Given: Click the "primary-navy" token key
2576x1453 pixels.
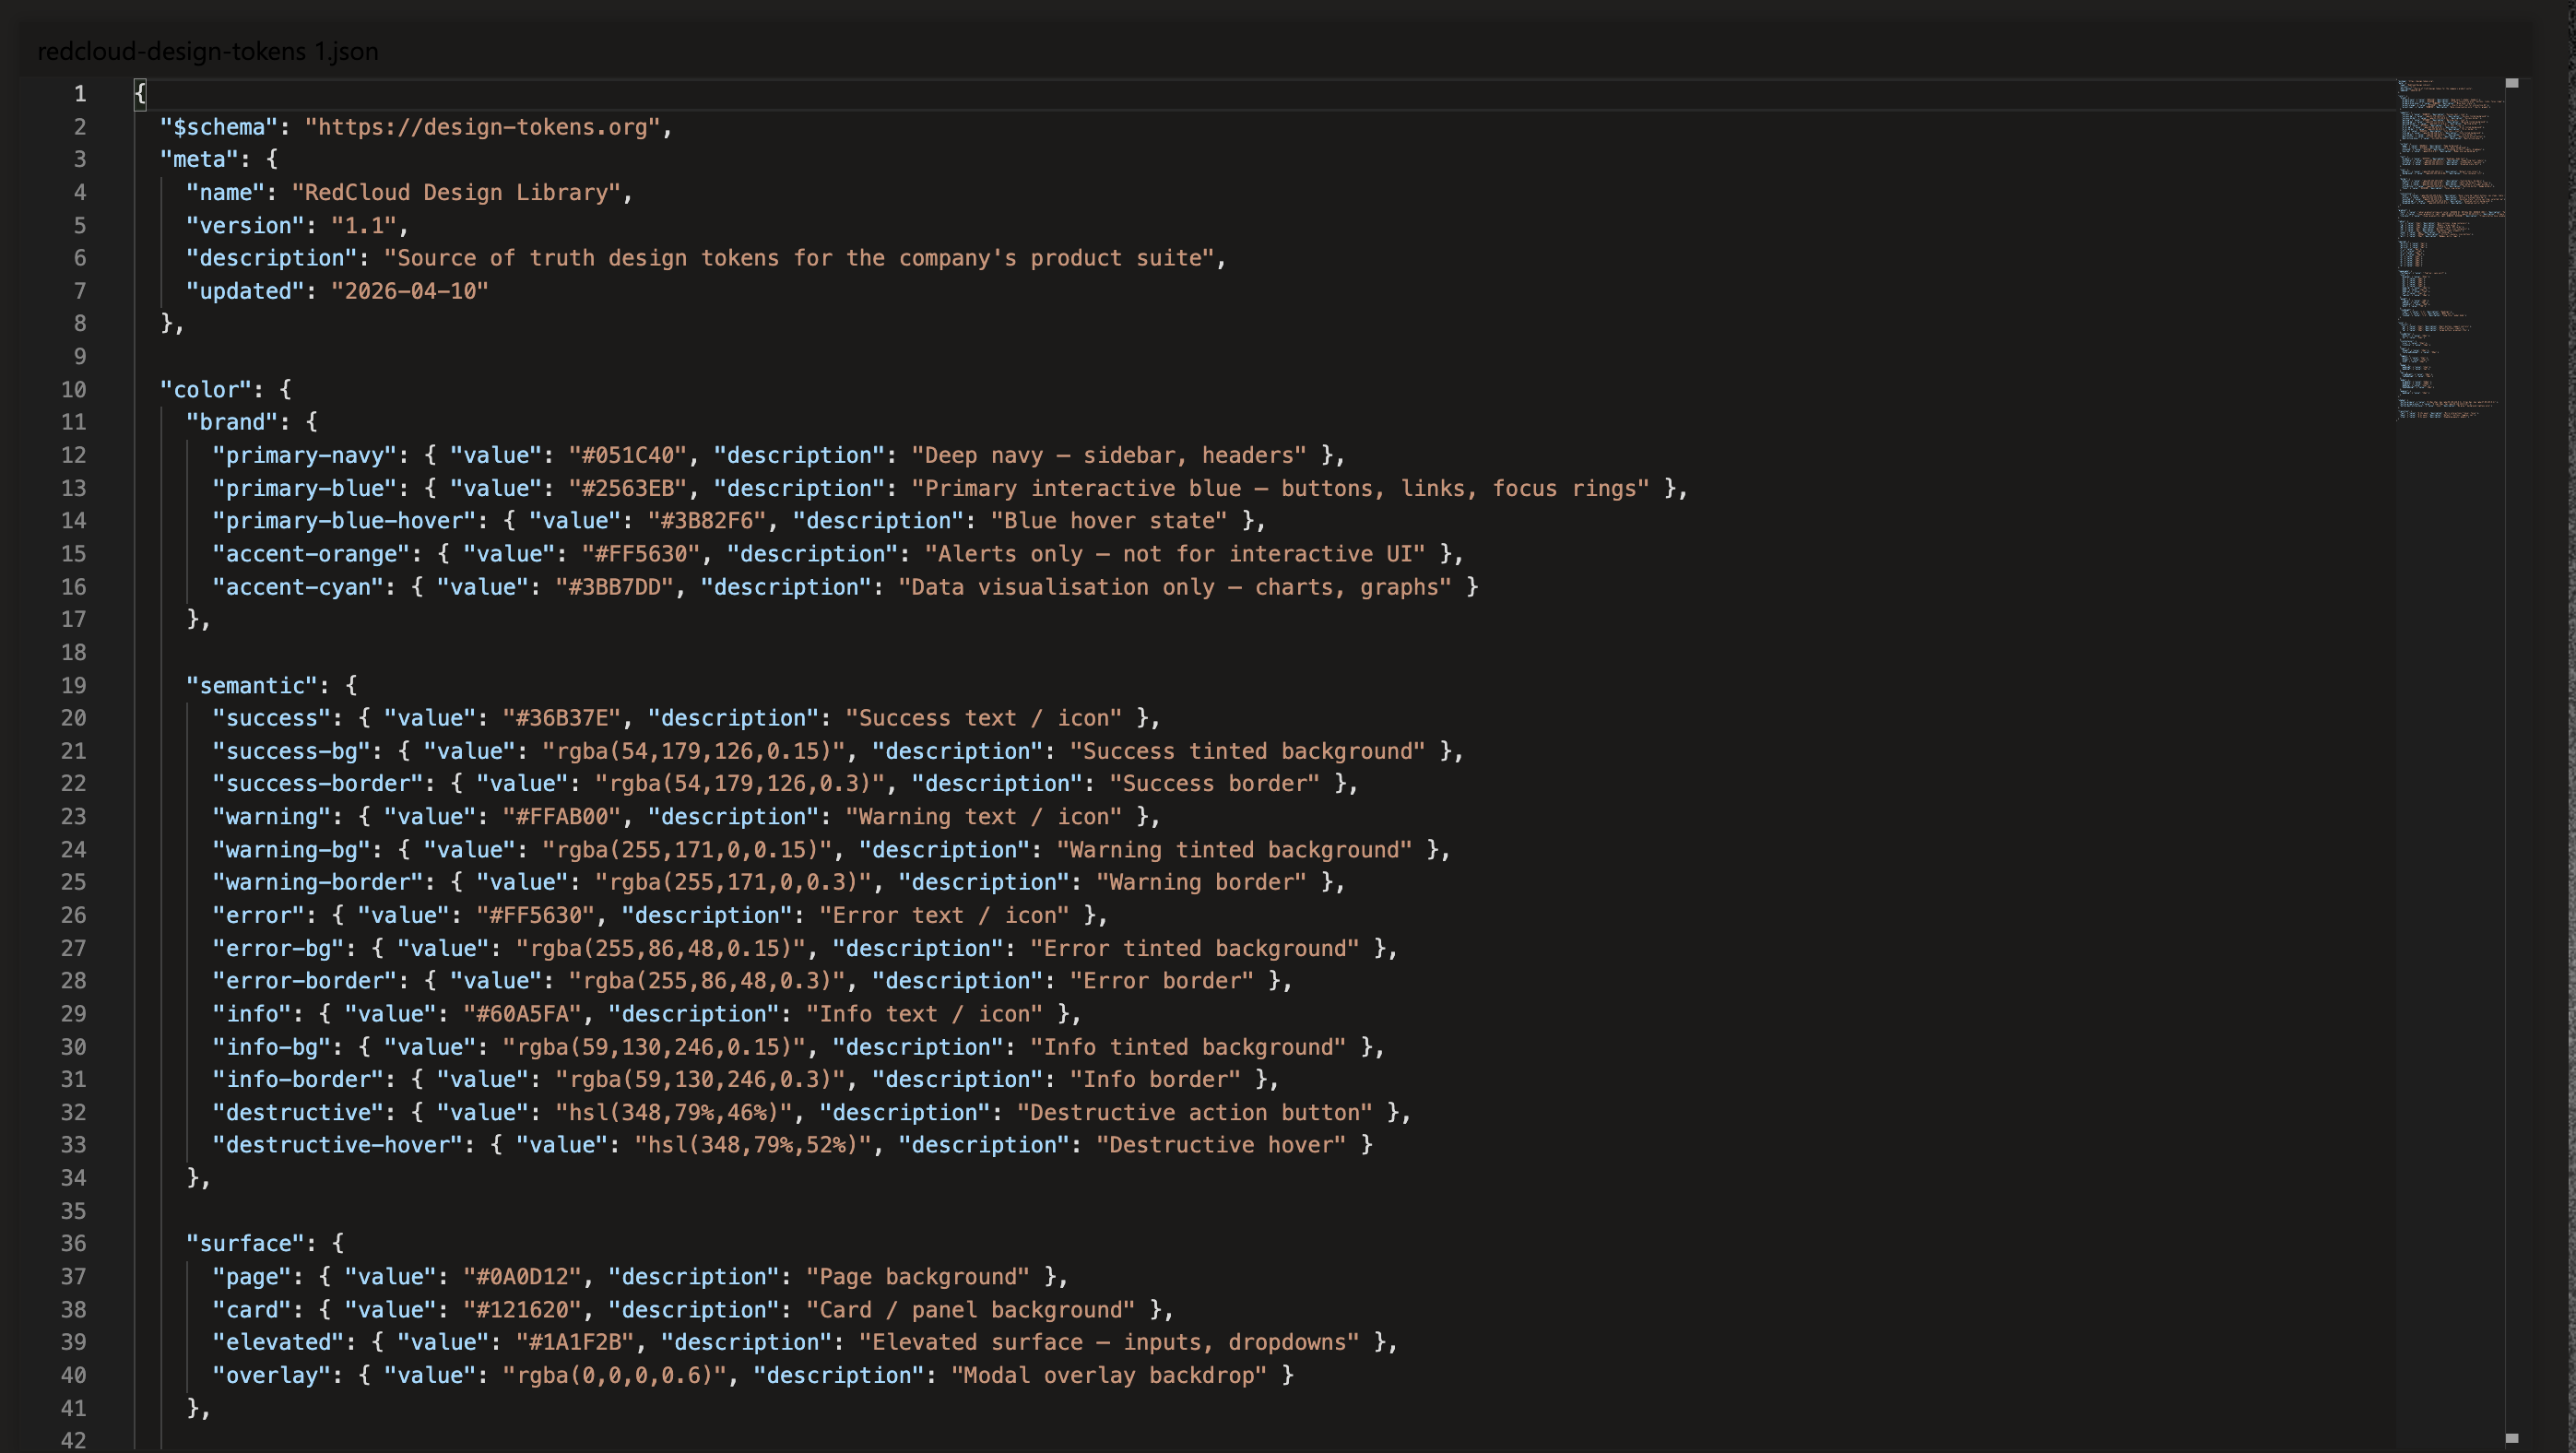Looking at the screenshot, I should [x=304, y=455].
